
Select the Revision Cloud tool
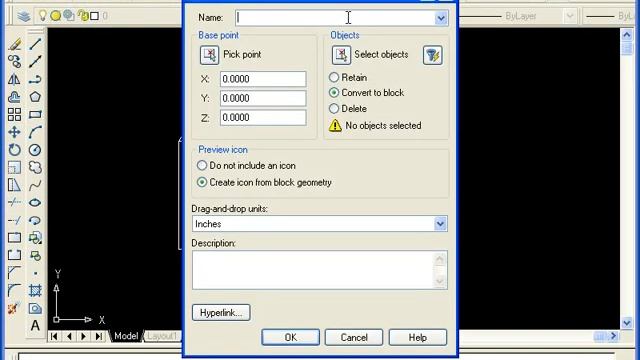[x=35, y=167]
